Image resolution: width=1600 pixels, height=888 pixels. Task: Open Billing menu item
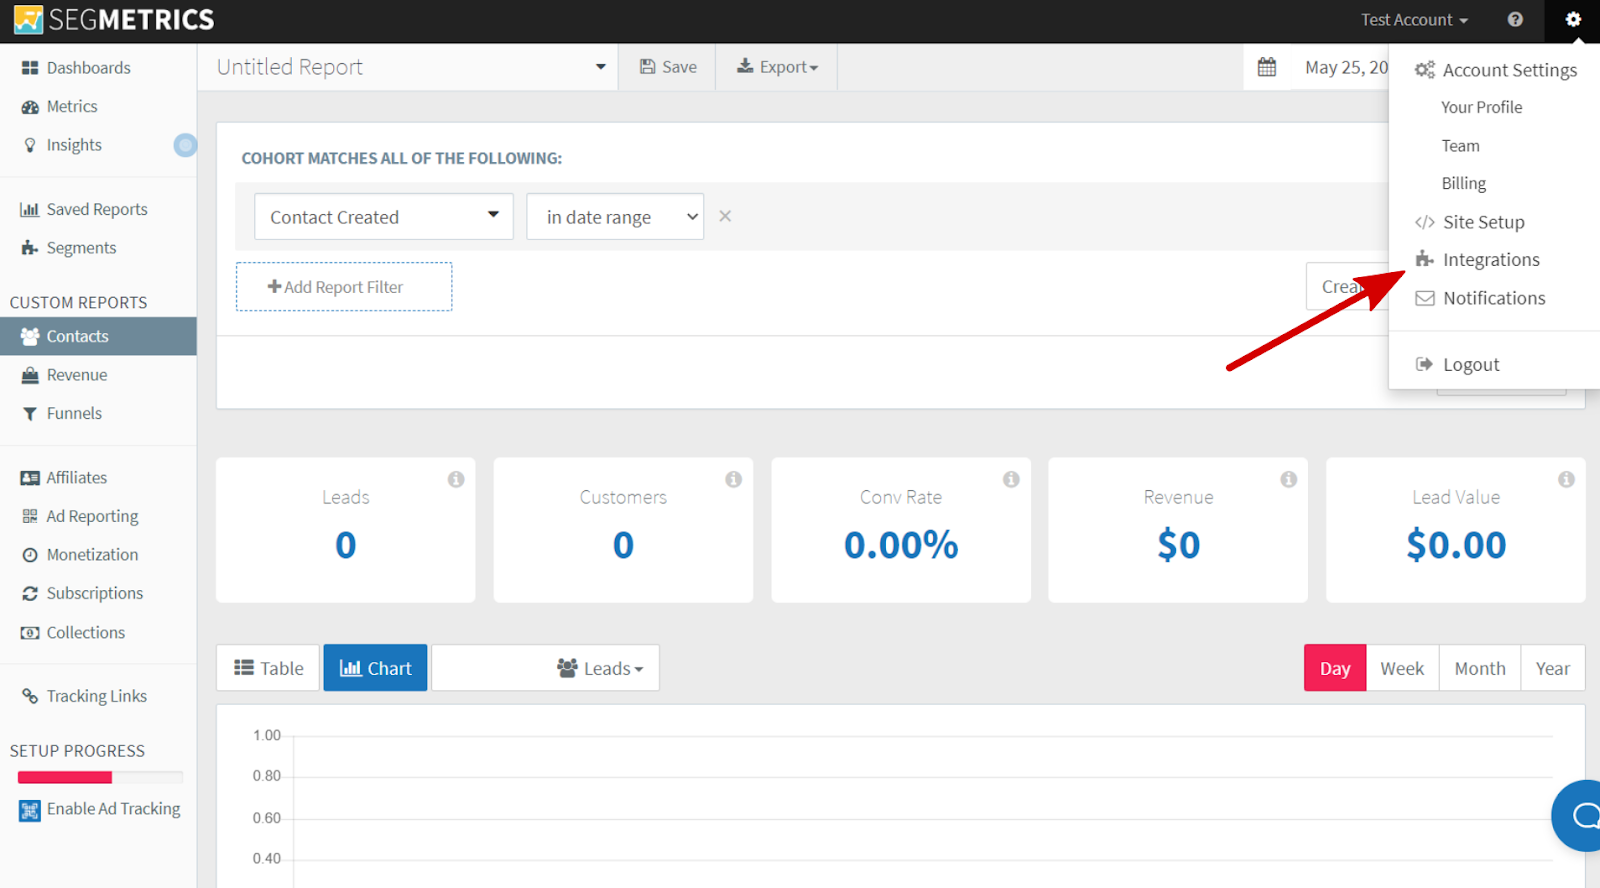pyautogui.click(x=1464, y=184)
